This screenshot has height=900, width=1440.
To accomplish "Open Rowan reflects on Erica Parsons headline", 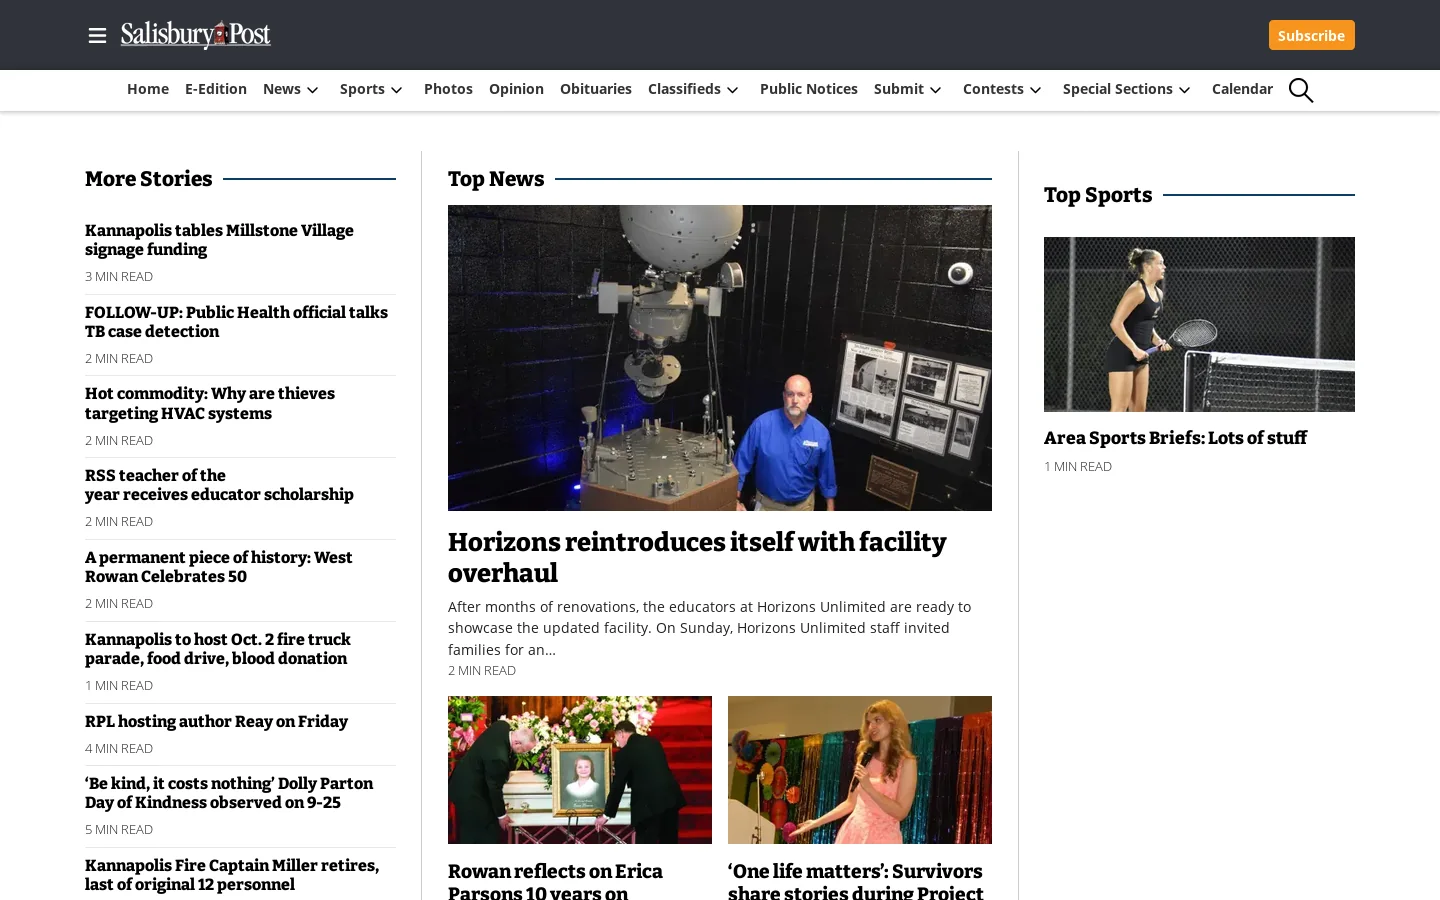I will (x=556, y=881).
